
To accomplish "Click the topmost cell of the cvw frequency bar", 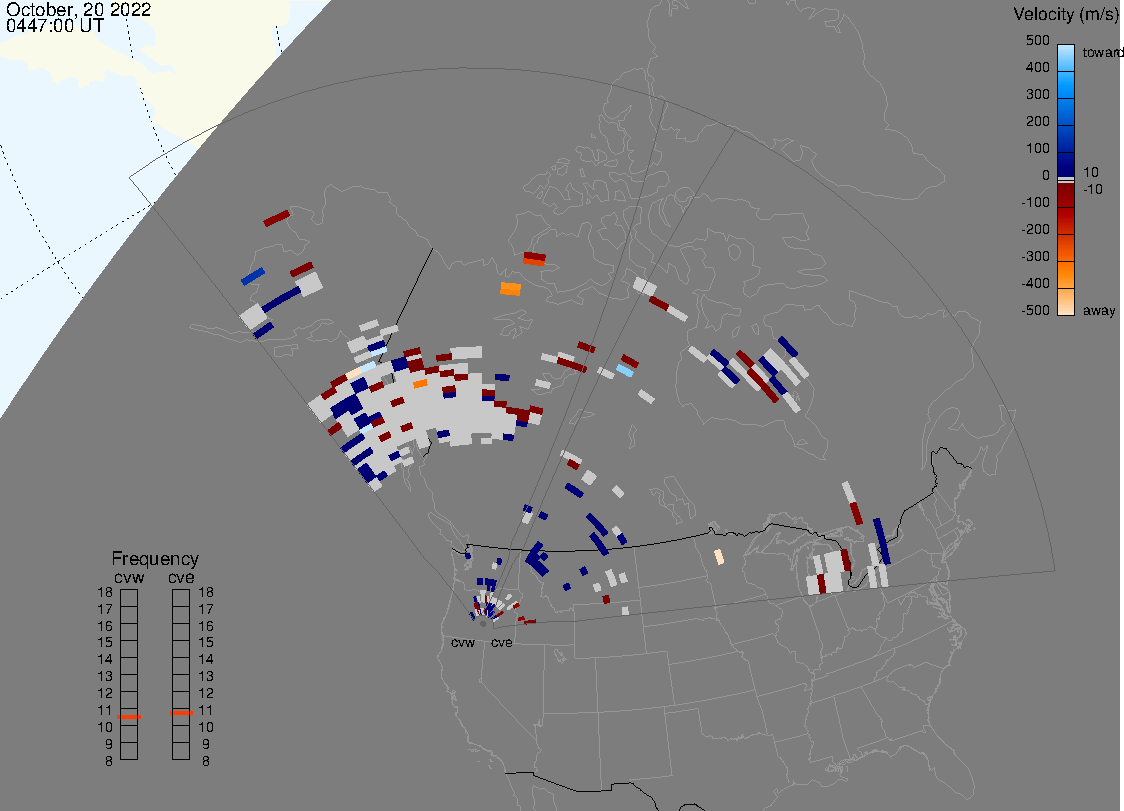I will (x=129, y=597).
